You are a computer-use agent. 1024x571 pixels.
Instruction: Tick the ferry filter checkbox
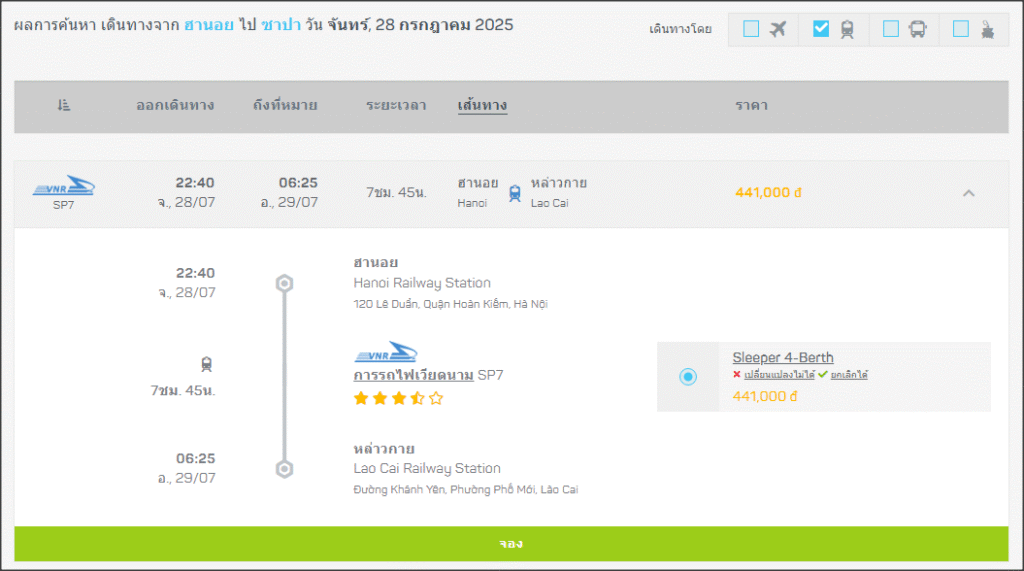961,29
